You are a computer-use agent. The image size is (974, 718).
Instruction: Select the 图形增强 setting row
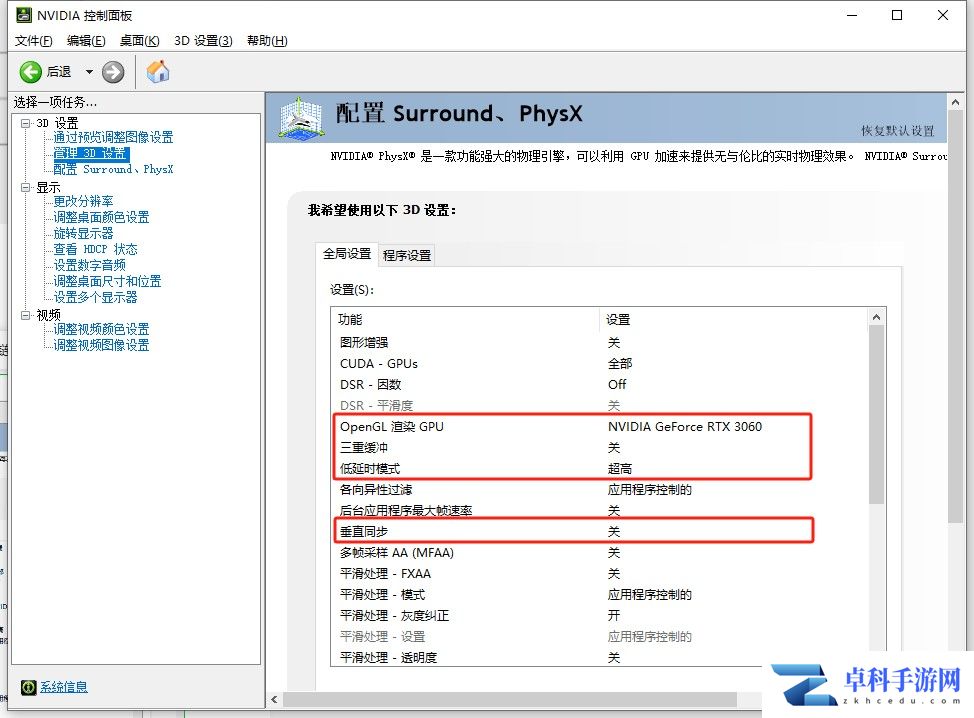point(599,342)
